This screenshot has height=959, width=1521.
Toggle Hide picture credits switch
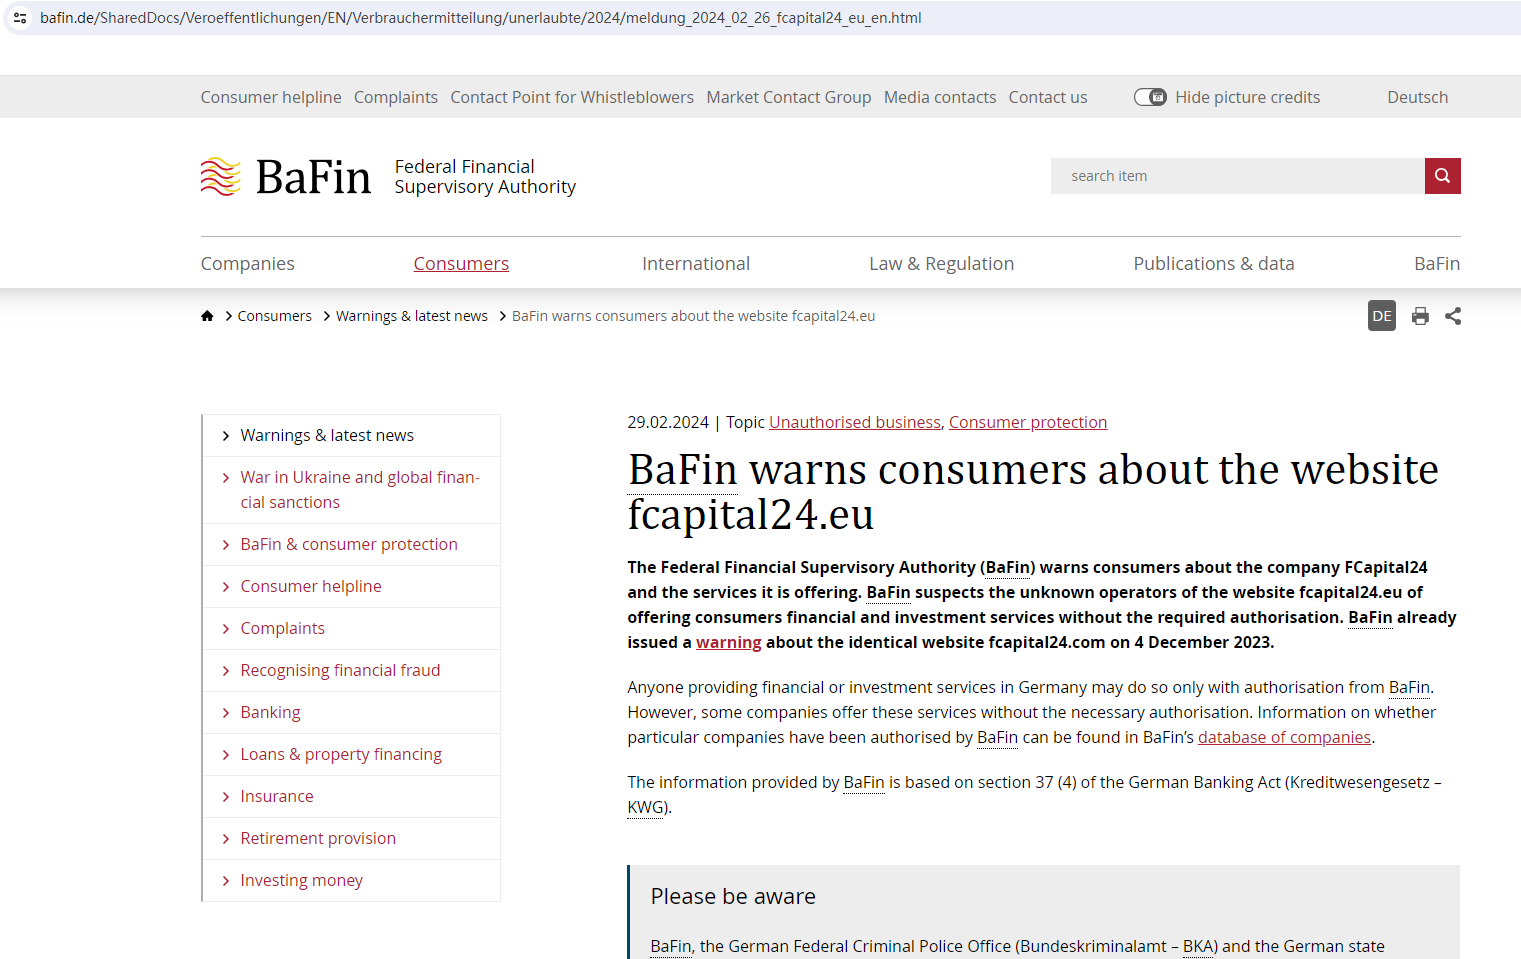[x=1150, y=97]
